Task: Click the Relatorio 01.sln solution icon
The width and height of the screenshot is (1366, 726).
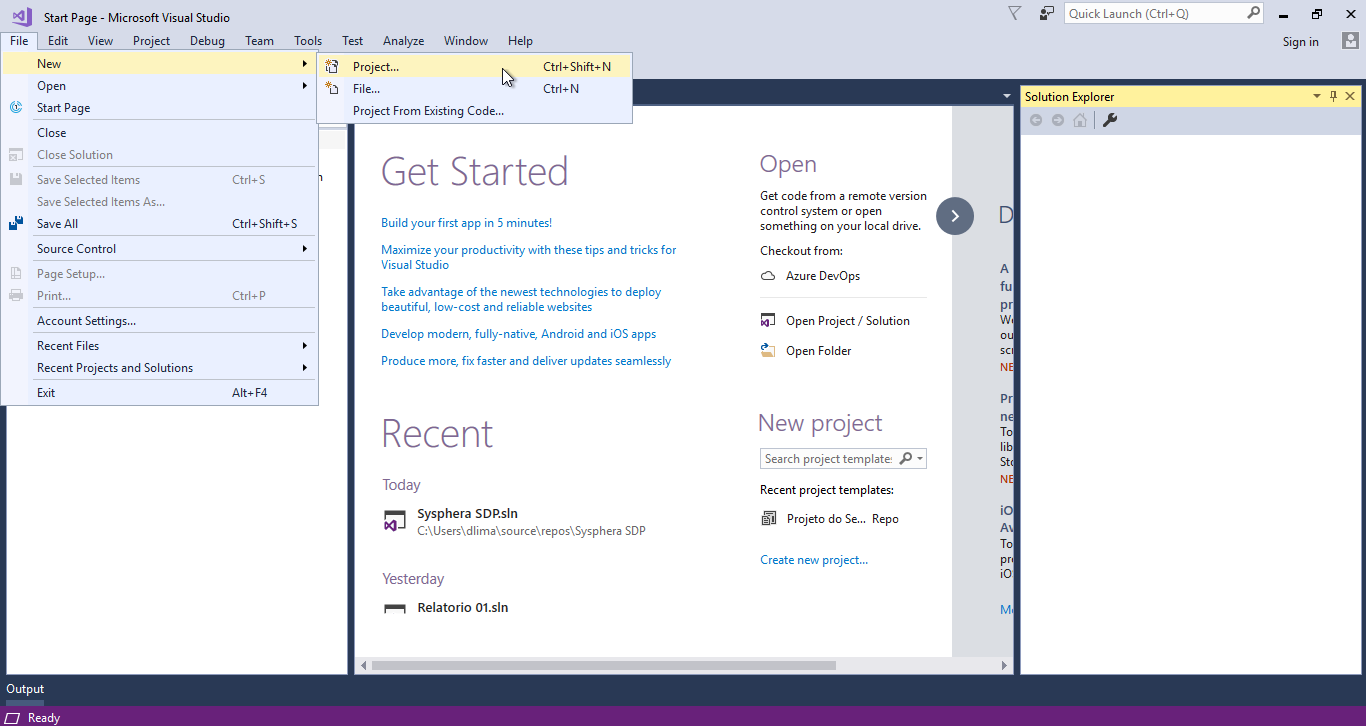Action: click(395, 608)
